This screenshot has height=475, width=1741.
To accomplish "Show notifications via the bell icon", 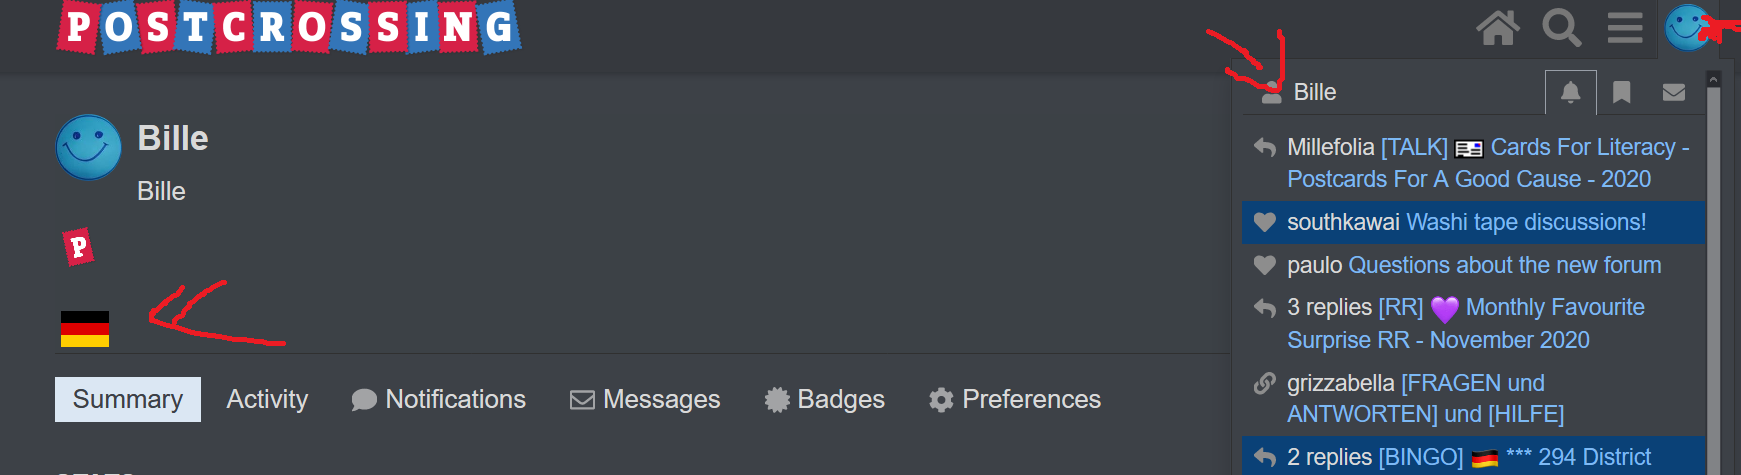I will click(x=1571, y=93).
